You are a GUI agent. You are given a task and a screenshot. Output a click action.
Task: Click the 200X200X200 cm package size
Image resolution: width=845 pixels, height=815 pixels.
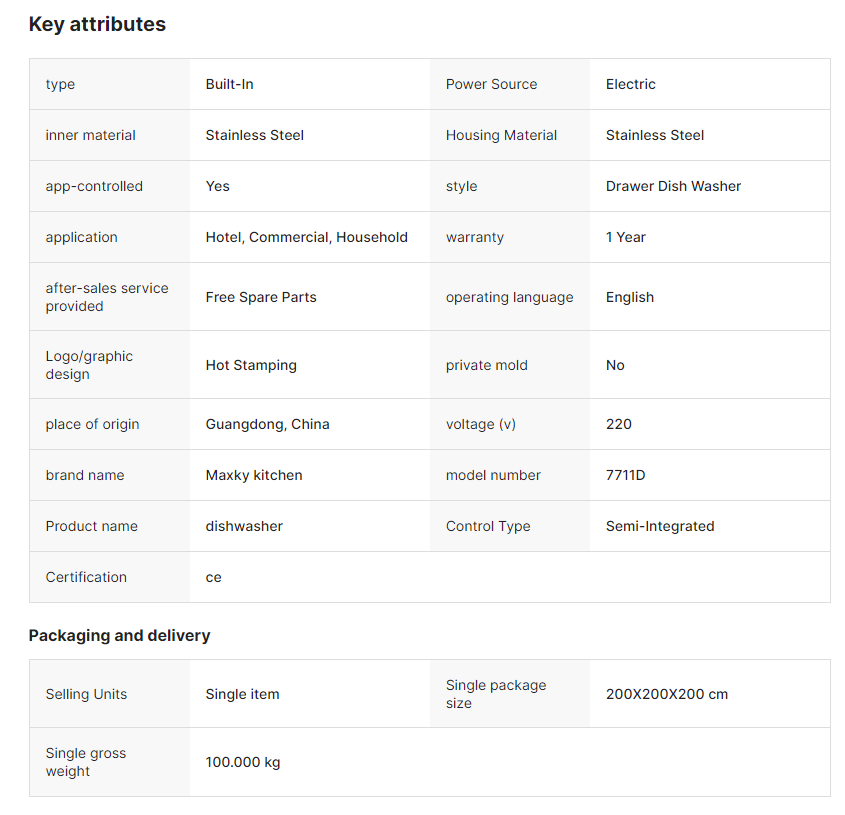coord(666,694)
